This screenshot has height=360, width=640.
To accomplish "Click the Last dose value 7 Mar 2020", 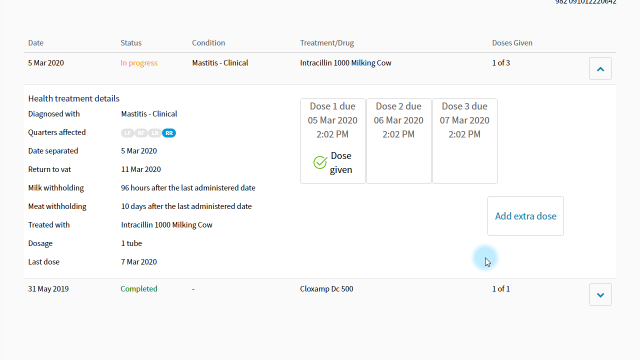I will (139, 262).
